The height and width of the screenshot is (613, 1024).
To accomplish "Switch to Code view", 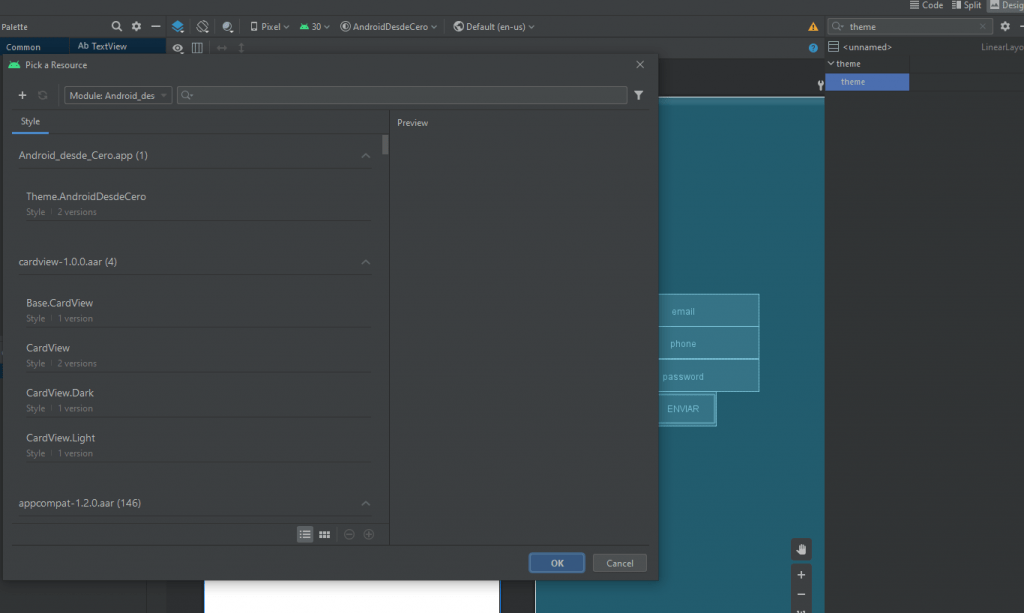I will (926, 5).
